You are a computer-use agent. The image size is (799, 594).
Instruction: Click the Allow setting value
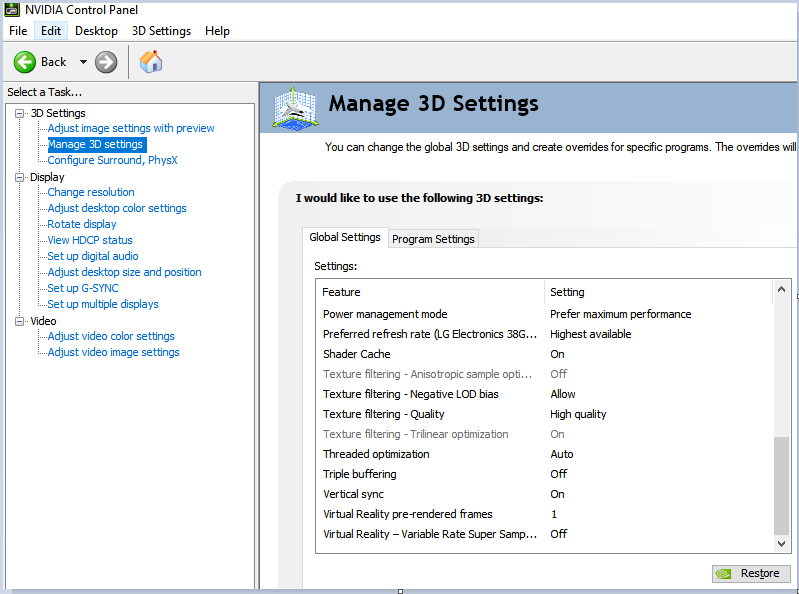[x=563, y=394]
